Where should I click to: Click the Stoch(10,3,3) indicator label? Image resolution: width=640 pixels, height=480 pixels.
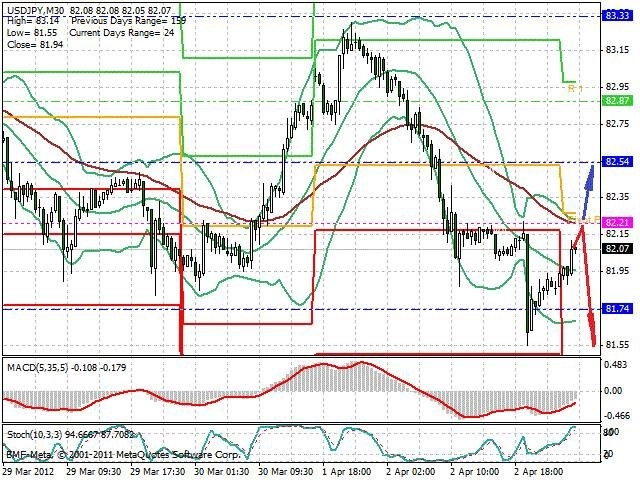click(x=34, y=434)
